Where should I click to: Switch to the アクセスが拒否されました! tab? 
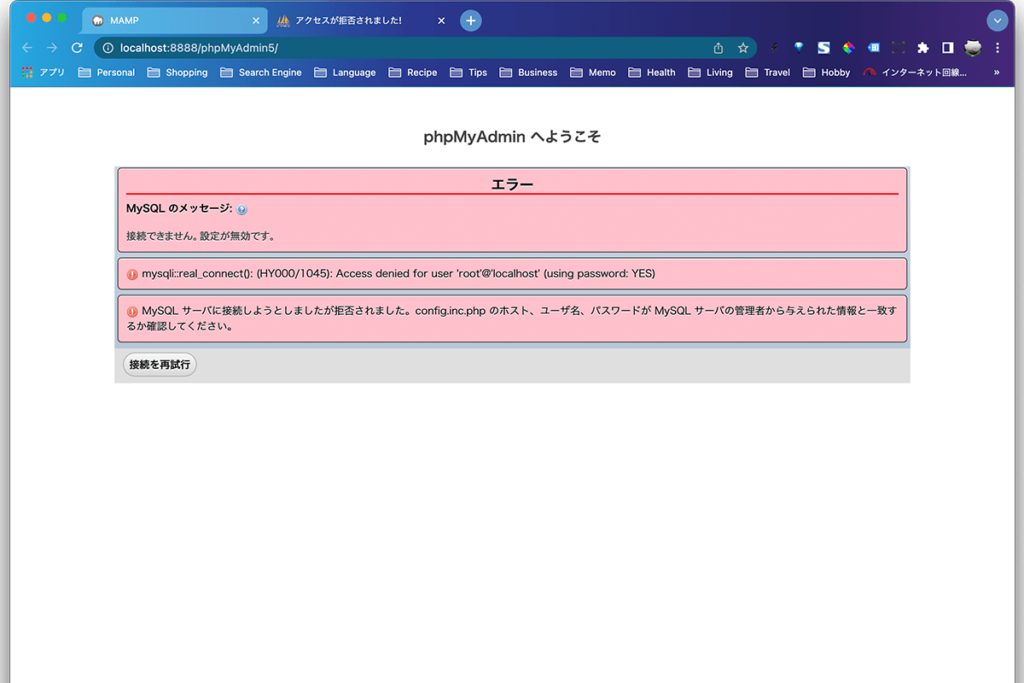point(359,20)
